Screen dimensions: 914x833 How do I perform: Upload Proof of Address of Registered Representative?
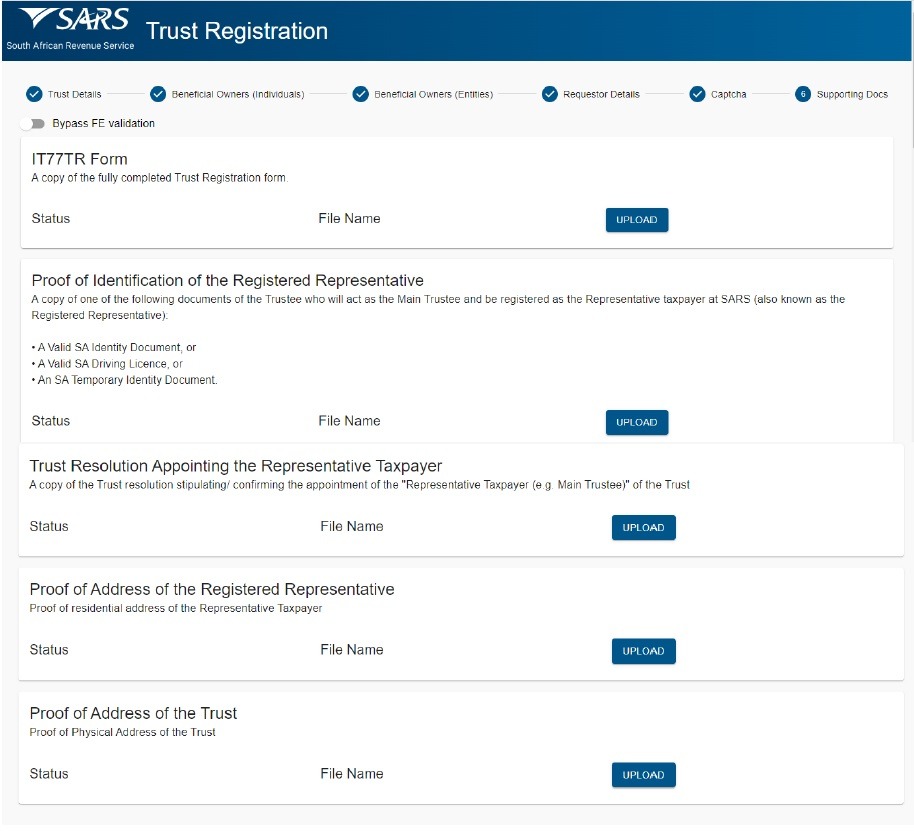tap(643, 651)
